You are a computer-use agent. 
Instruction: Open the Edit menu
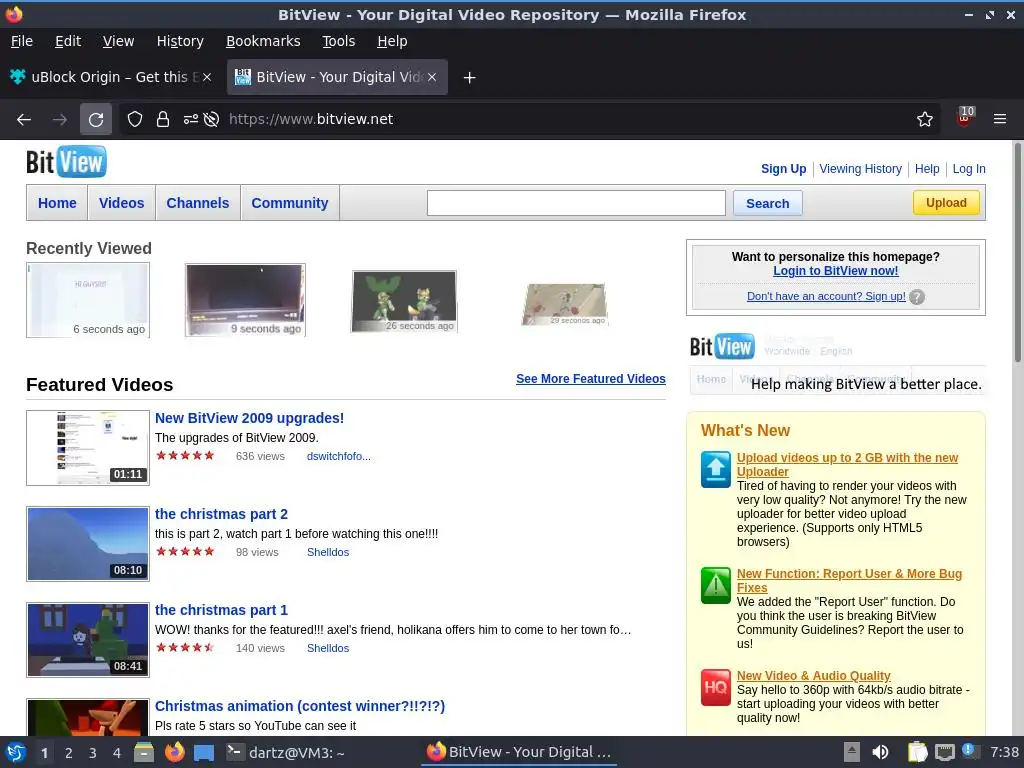[x=68, y=41]
